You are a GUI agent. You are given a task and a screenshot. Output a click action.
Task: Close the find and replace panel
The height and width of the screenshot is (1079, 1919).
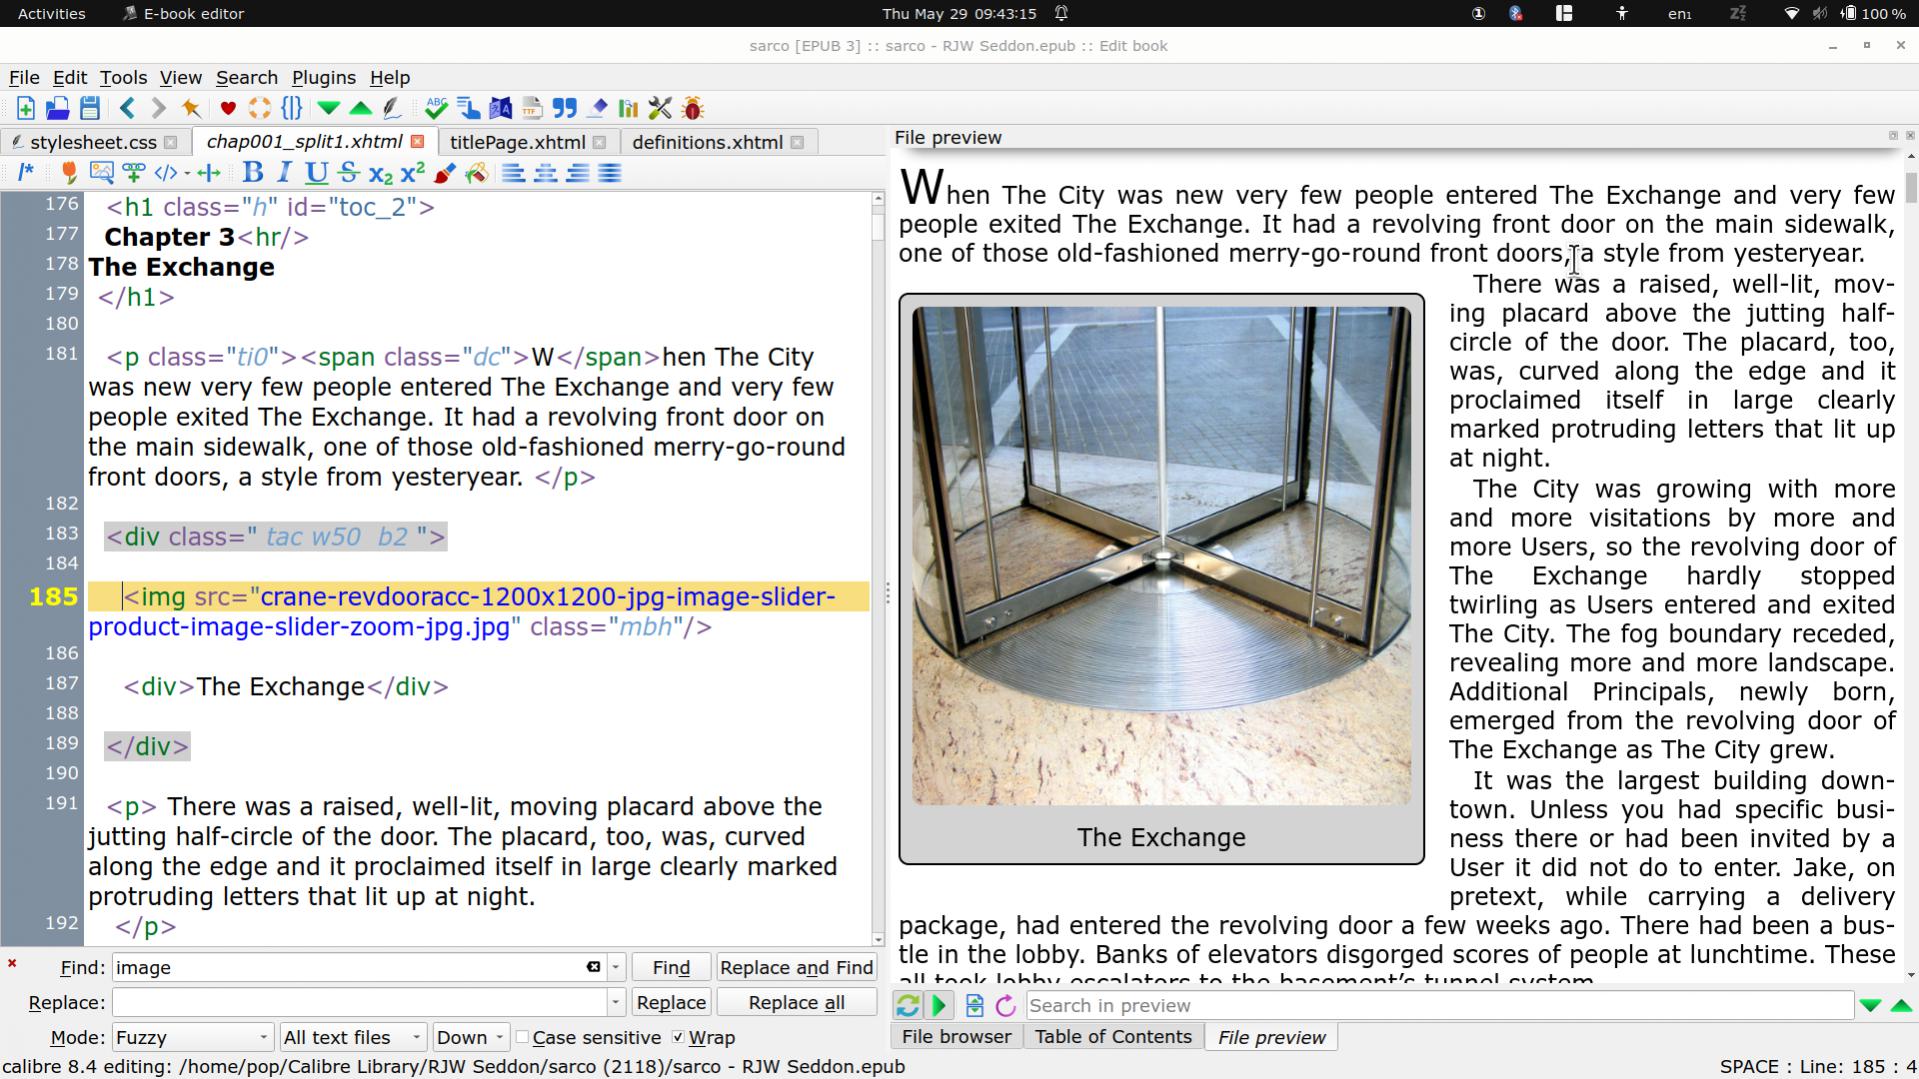coord(12,964)
